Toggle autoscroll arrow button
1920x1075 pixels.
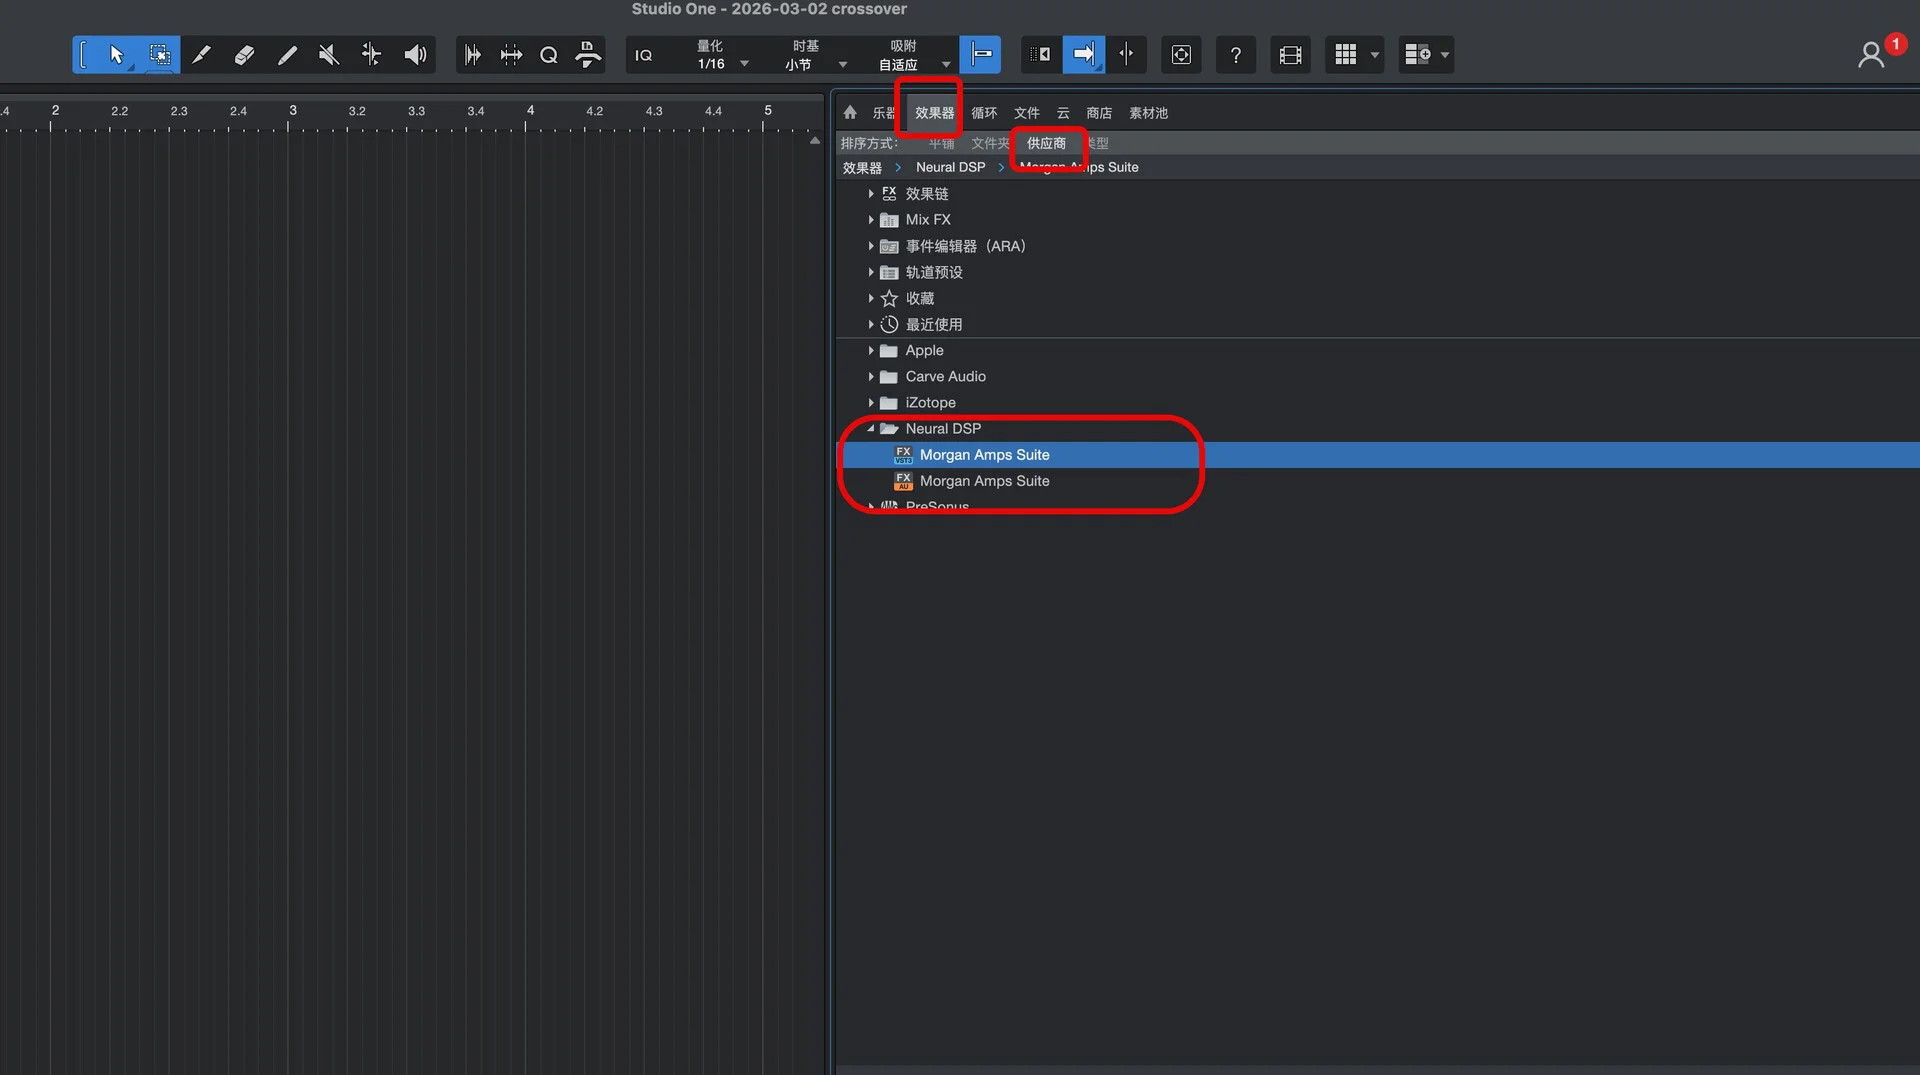(1083, 55)
